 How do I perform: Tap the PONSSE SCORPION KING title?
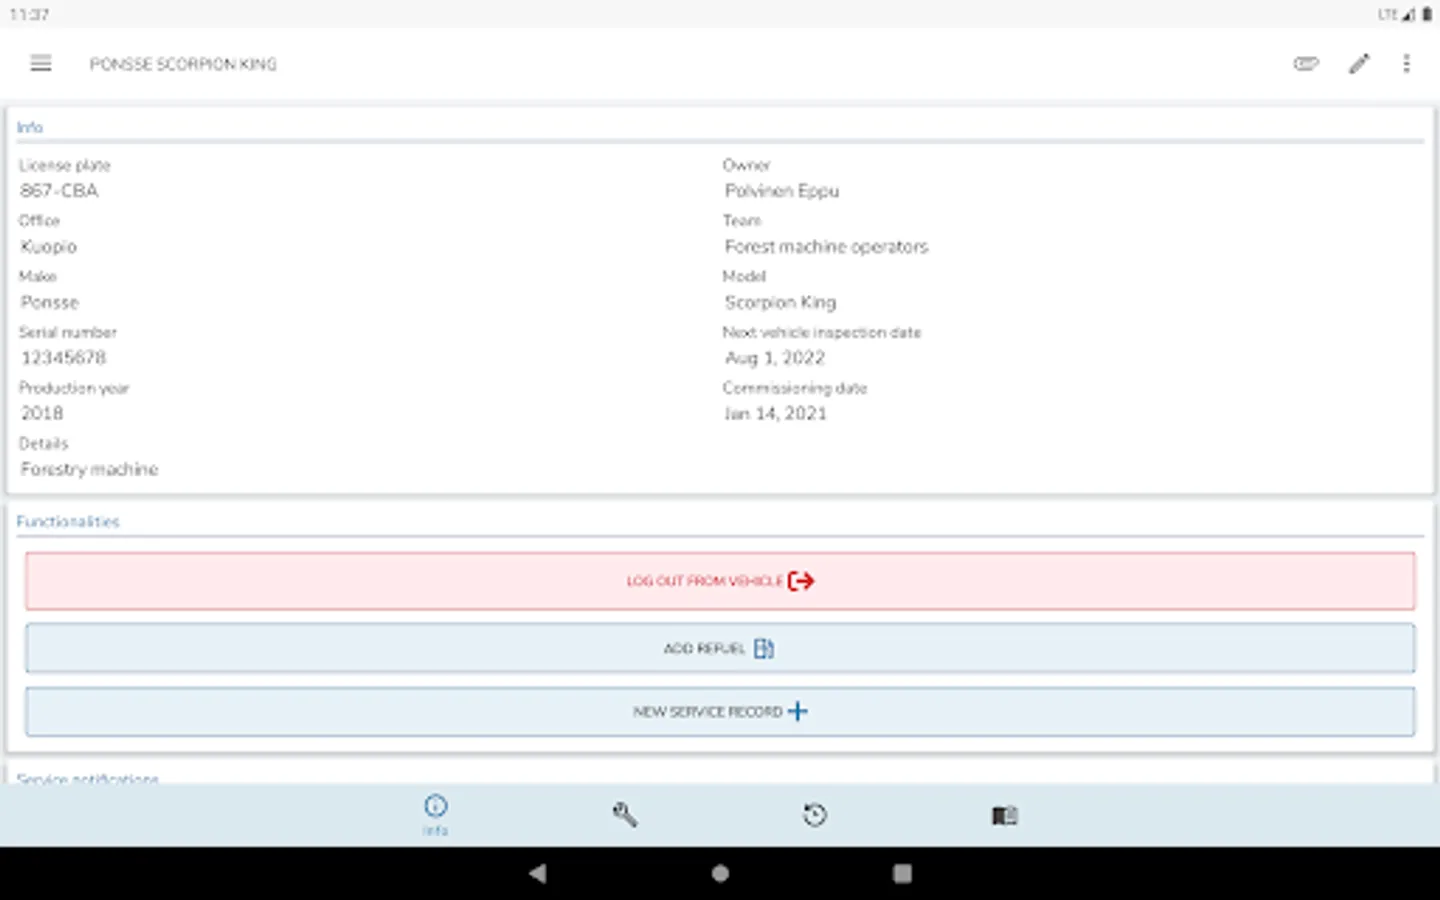pyautogui.click(x=183, y=64)
